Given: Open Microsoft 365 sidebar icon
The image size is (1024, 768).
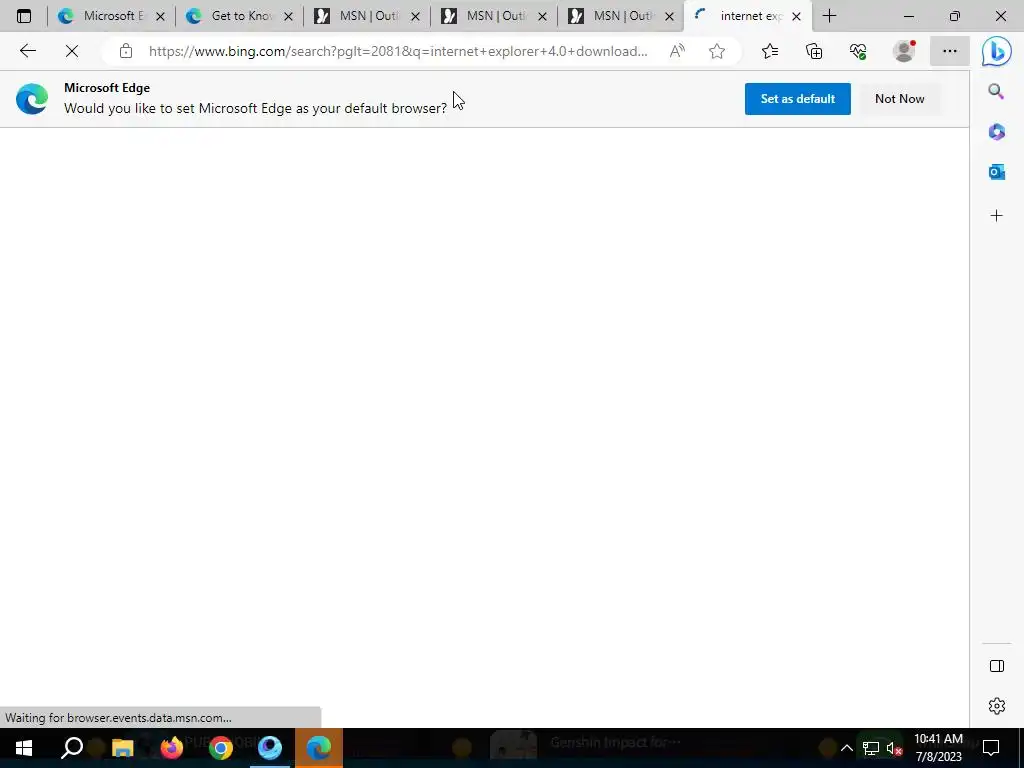Looking at the screenshot, I should (x=997, y=132).
